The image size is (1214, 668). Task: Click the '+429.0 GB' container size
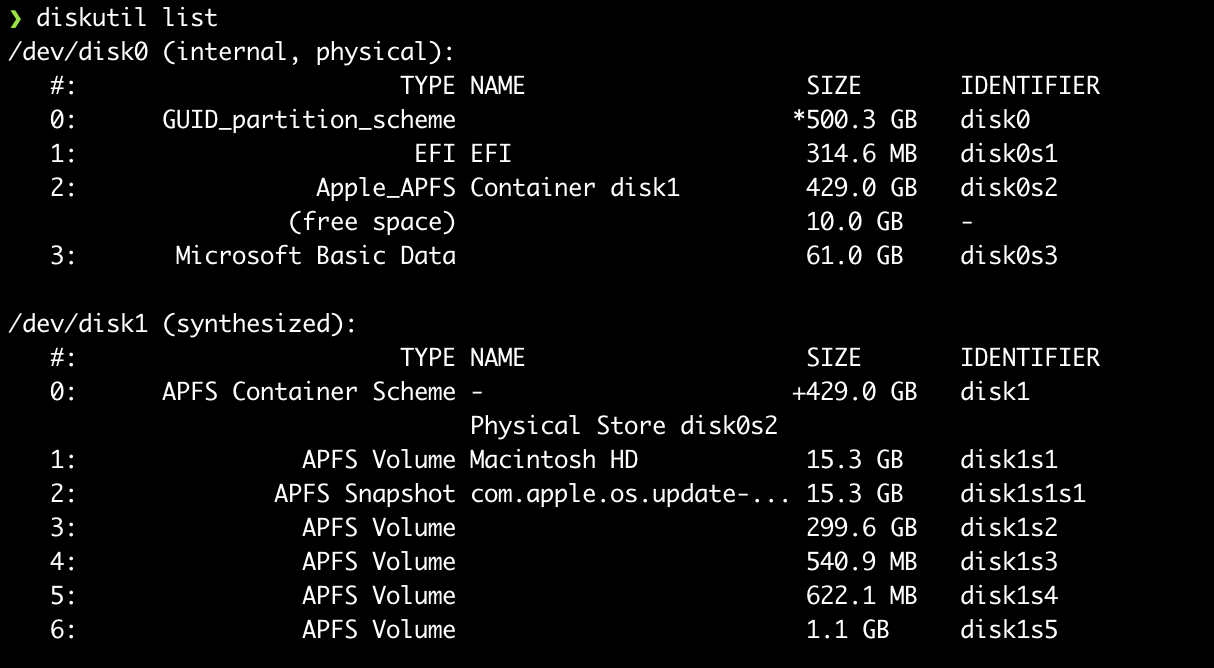pyautogui.click(x=854, y=392)
